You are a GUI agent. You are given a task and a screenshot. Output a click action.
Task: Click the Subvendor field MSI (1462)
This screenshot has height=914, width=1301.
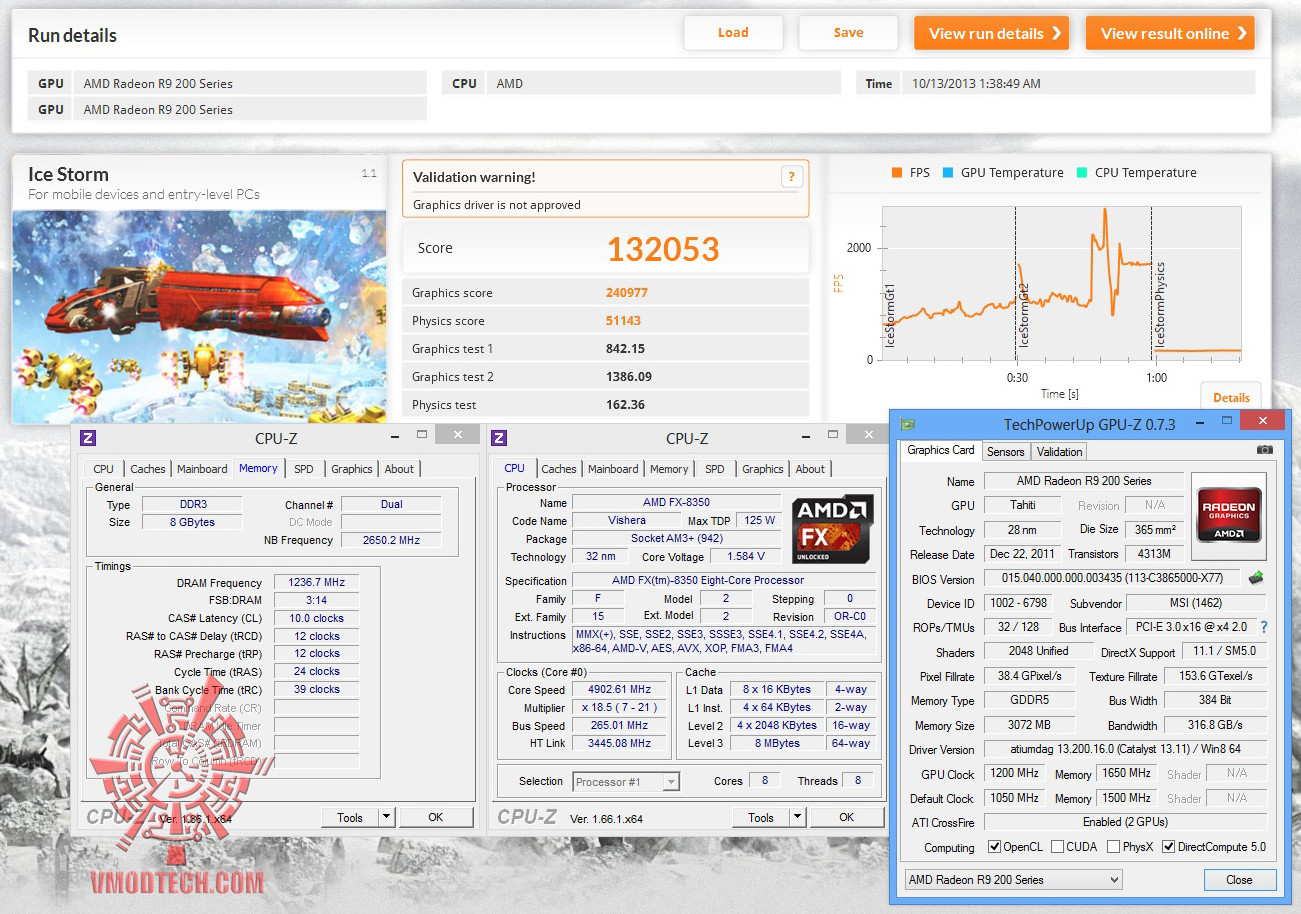point(1196,604)
